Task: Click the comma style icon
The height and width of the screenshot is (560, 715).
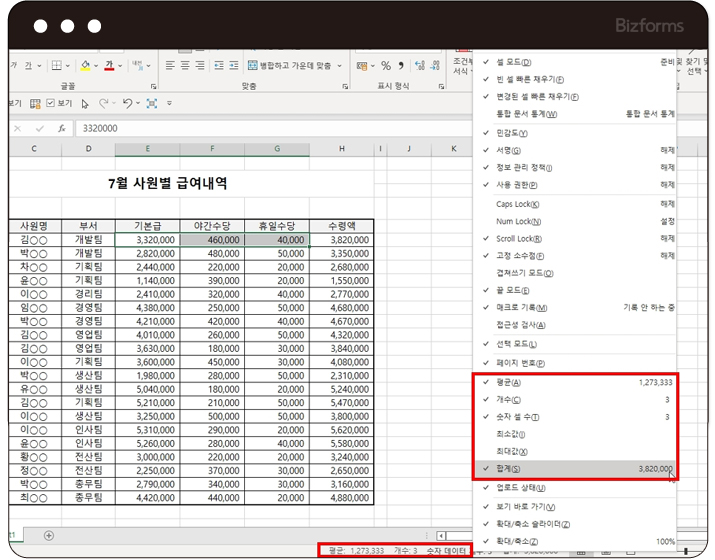Action: pos(401,66)
